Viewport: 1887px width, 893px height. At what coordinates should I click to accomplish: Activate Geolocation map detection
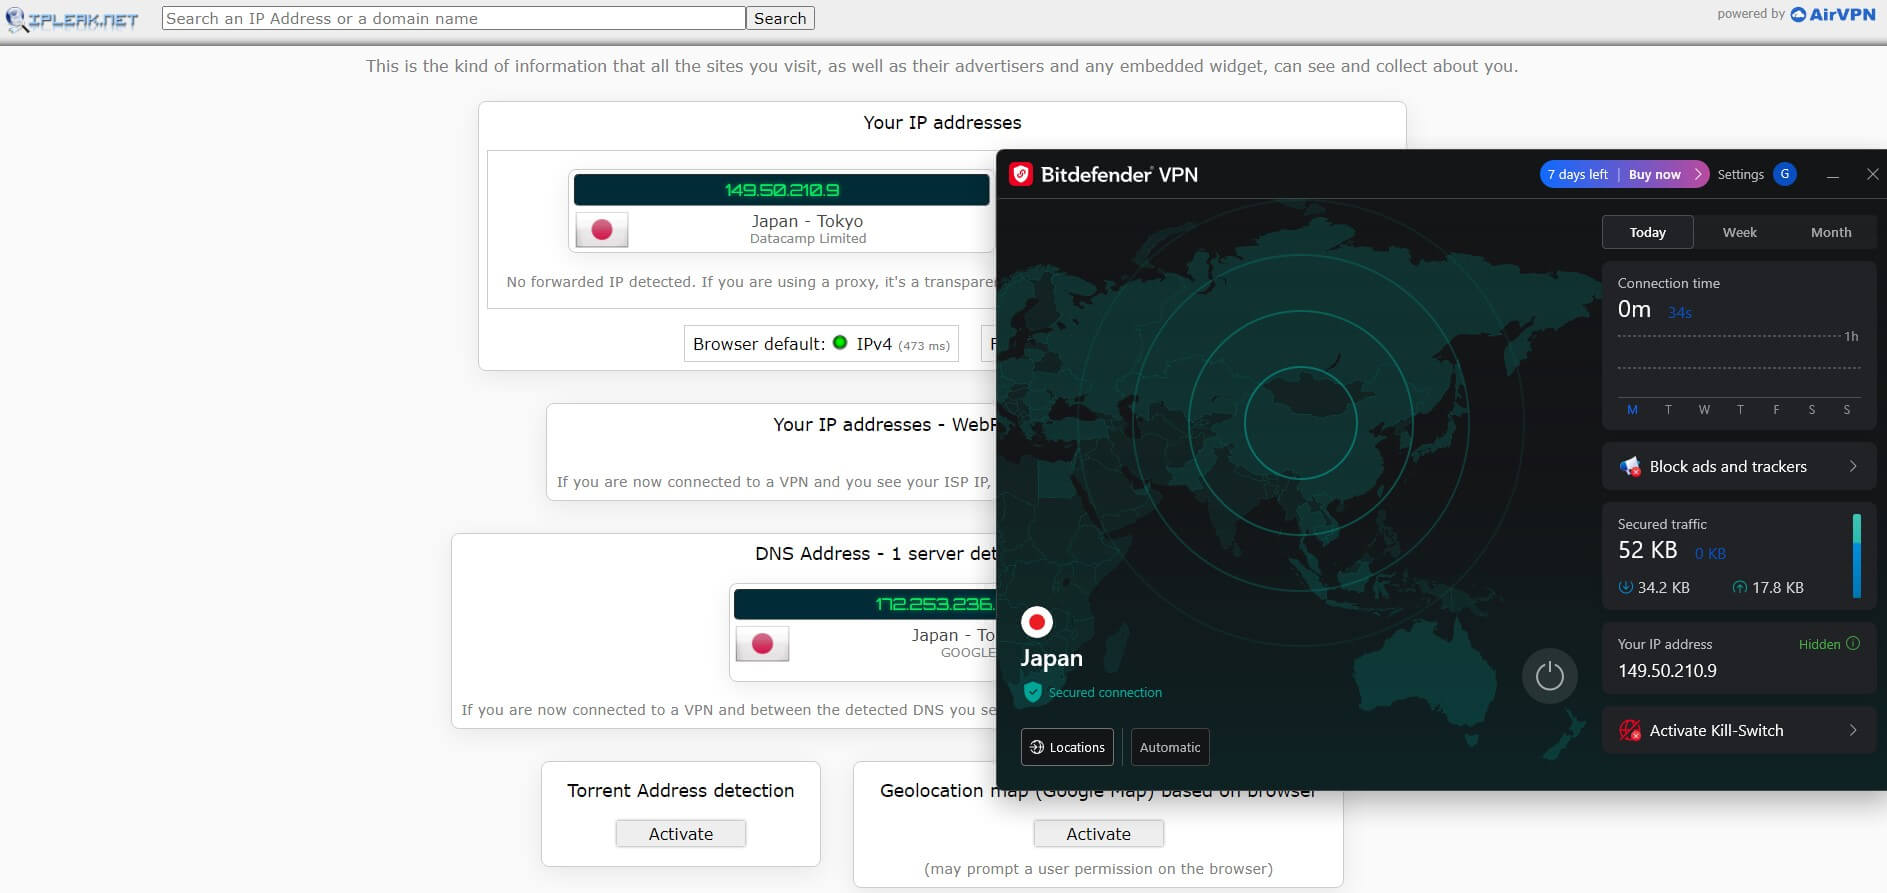(x=1098, y=834)
